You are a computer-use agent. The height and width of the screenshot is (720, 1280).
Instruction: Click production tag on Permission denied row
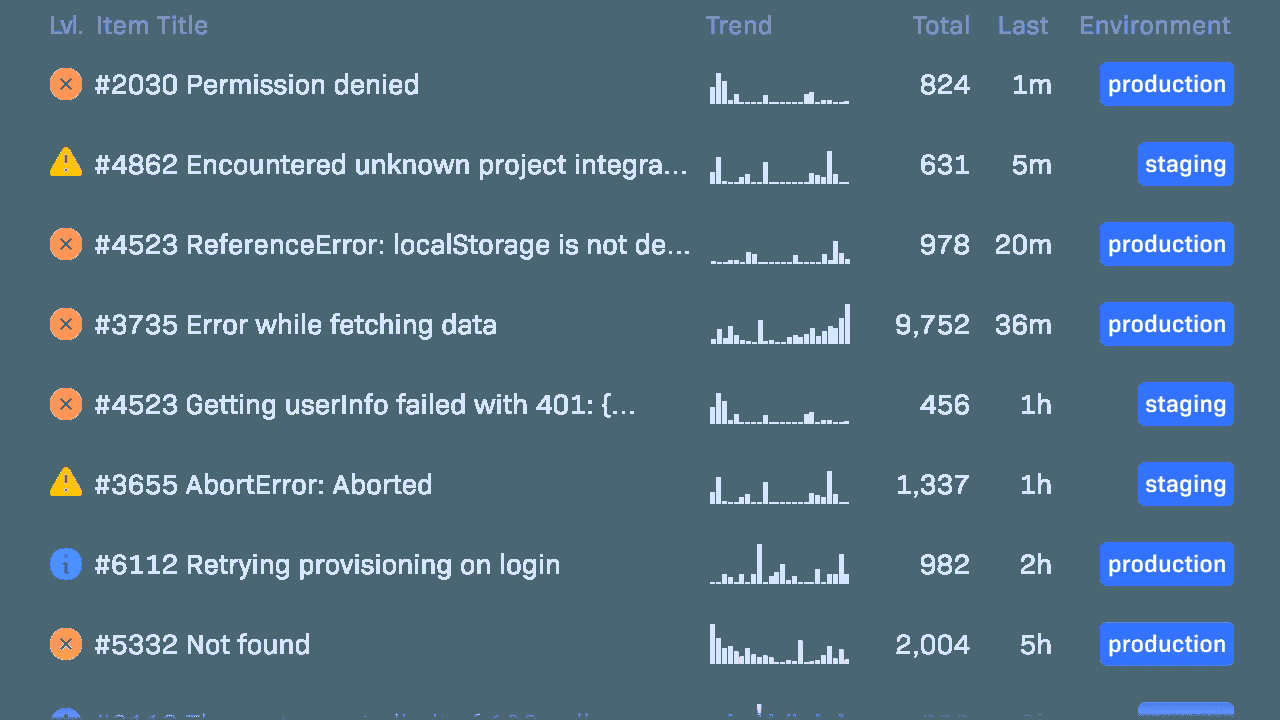tap(1166, 84)
